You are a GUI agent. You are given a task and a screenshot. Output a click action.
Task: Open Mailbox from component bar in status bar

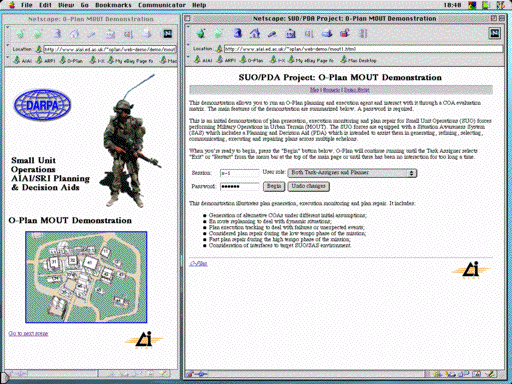pyautogui.click(x=451, y=374)
